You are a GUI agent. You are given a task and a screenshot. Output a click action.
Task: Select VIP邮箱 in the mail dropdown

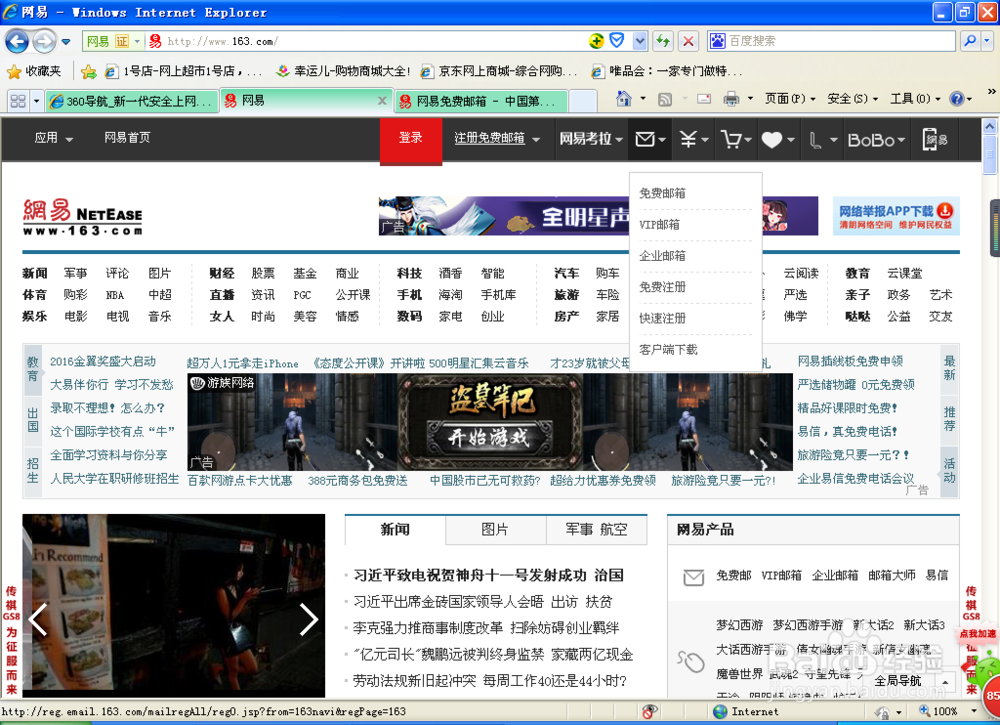tap(659, 224)
